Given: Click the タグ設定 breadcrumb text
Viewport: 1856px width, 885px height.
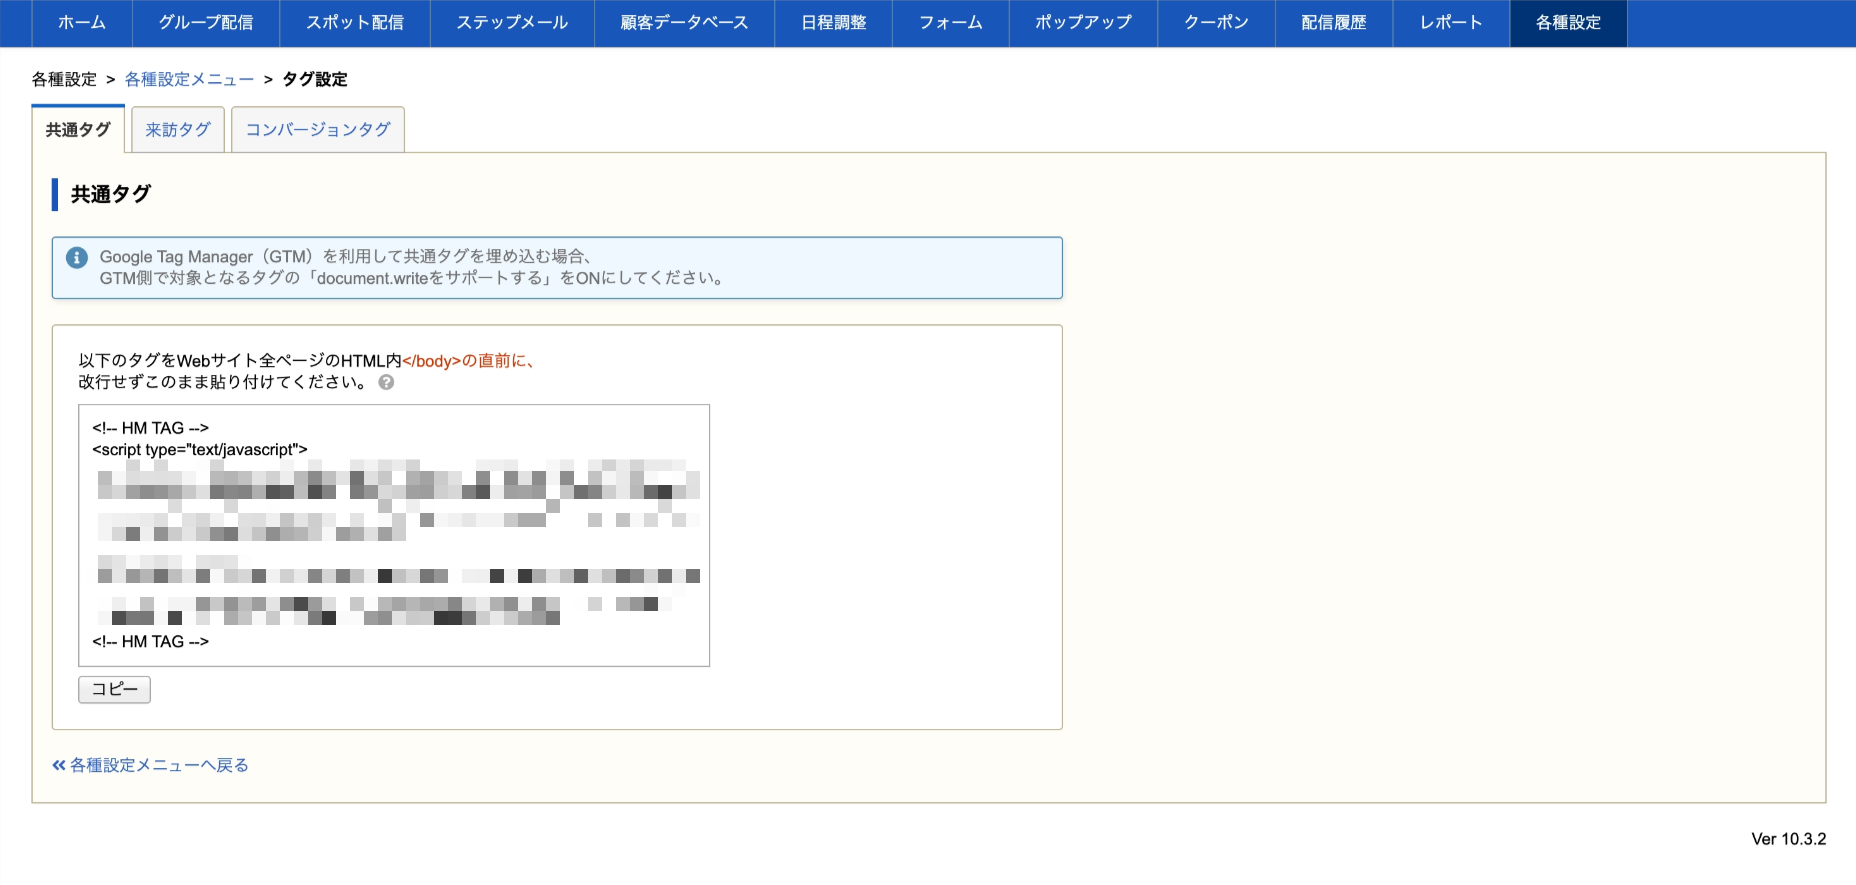Looking at the screenshot, I should tap(315, 79).
